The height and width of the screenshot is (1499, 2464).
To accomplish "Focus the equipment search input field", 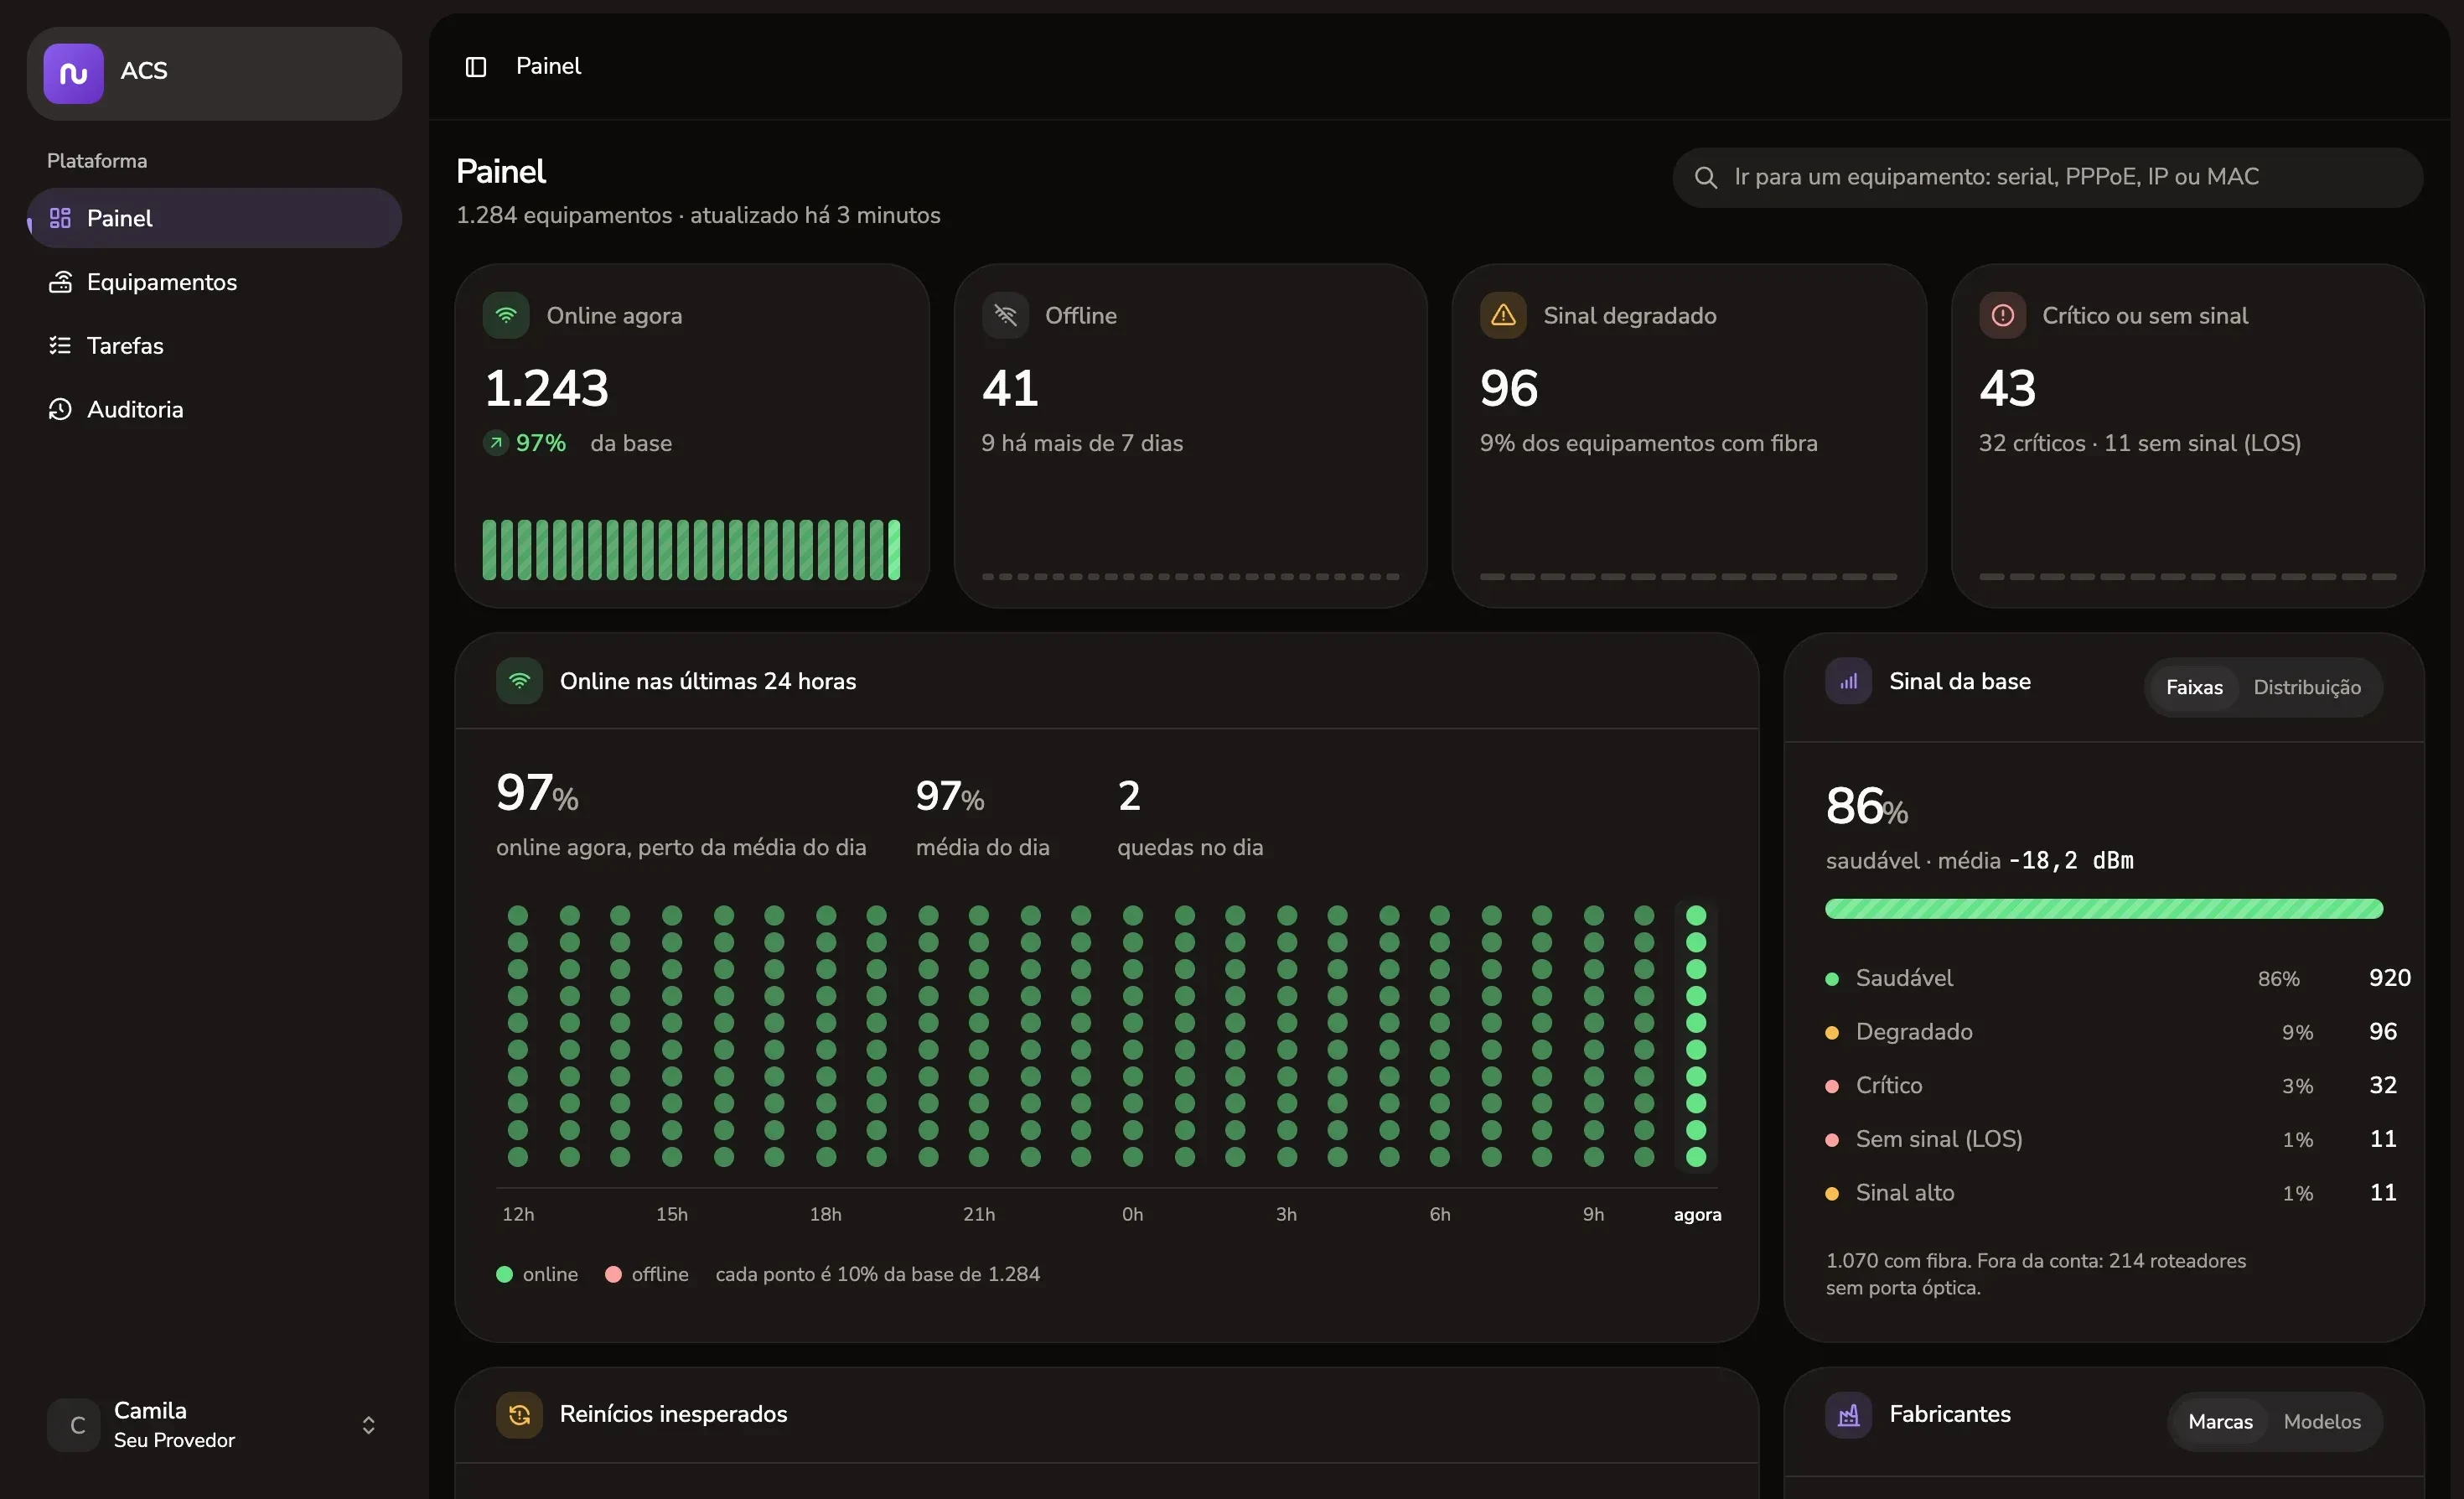I will tap(2048, 178).
